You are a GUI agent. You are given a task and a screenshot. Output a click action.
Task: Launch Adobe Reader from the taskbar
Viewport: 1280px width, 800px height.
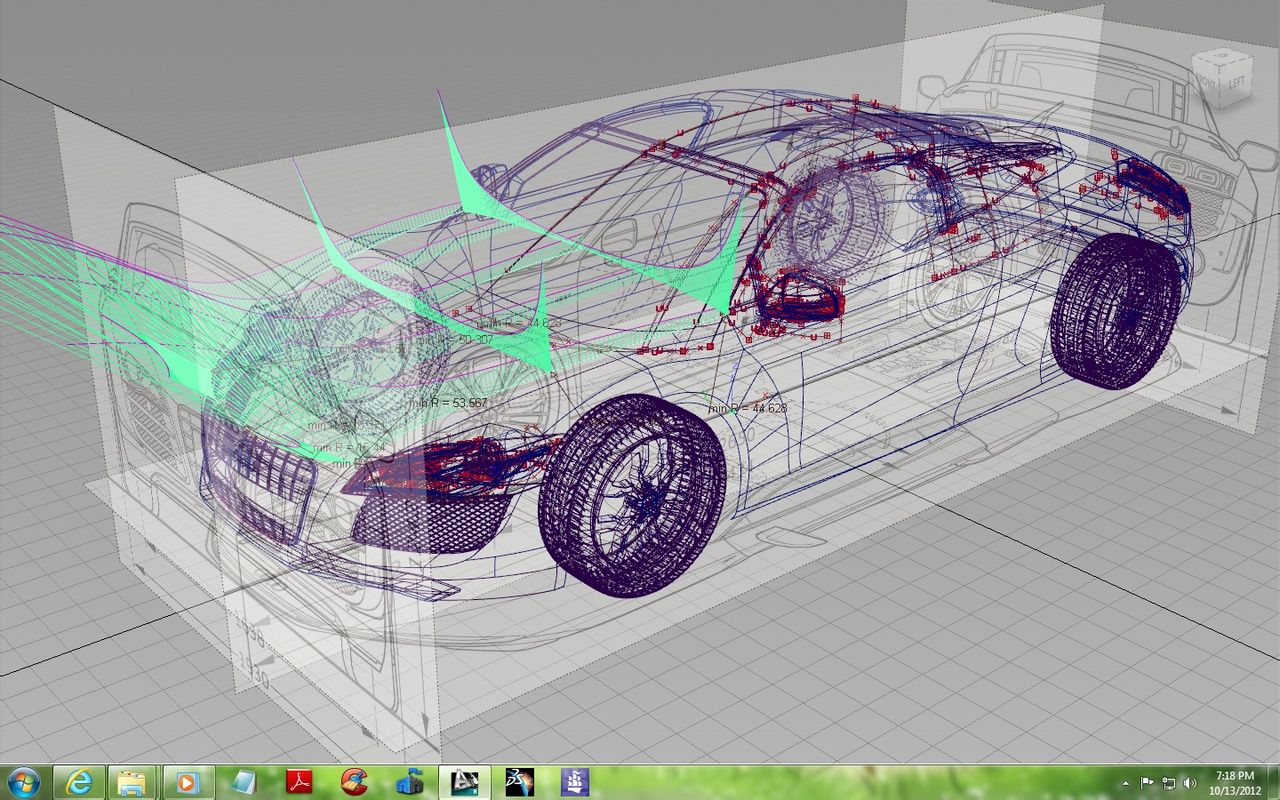300,781
